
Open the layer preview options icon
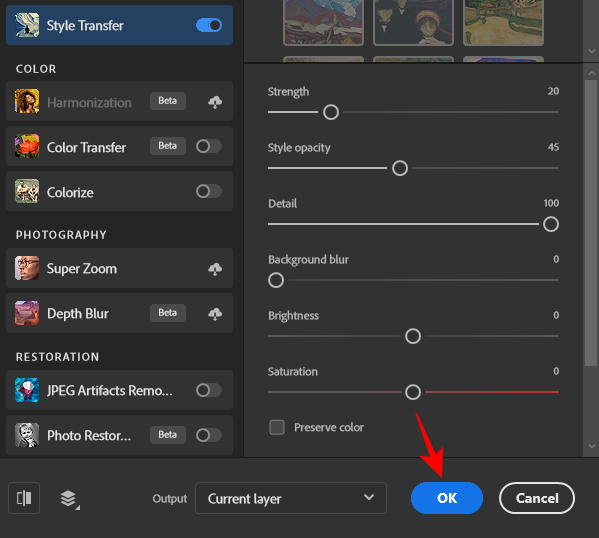tap(70, 499)
